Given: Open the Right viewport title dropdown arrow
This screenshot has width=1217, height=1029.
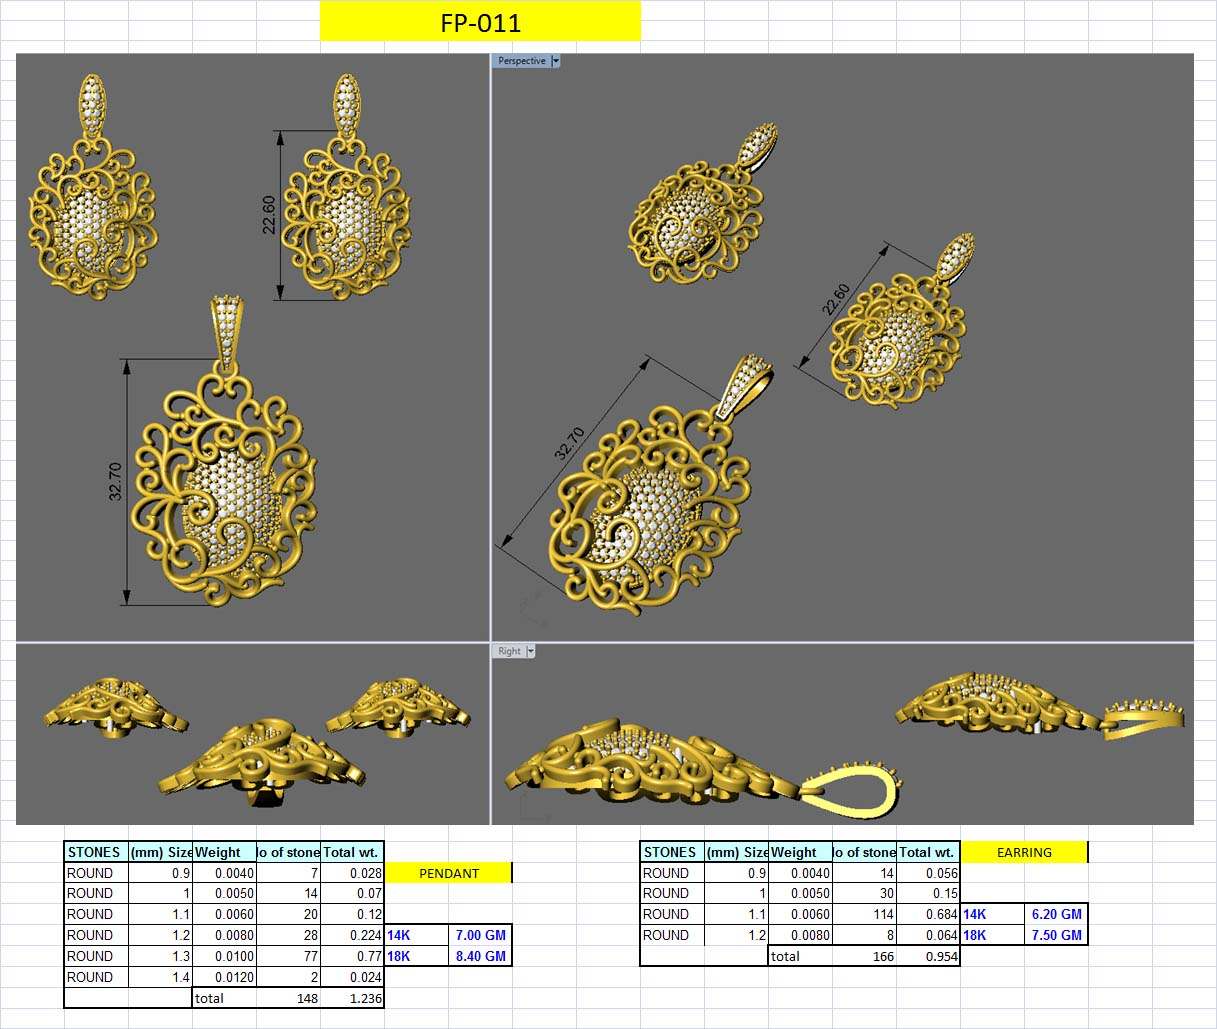Looking at the screenshot, I should 531,651.
